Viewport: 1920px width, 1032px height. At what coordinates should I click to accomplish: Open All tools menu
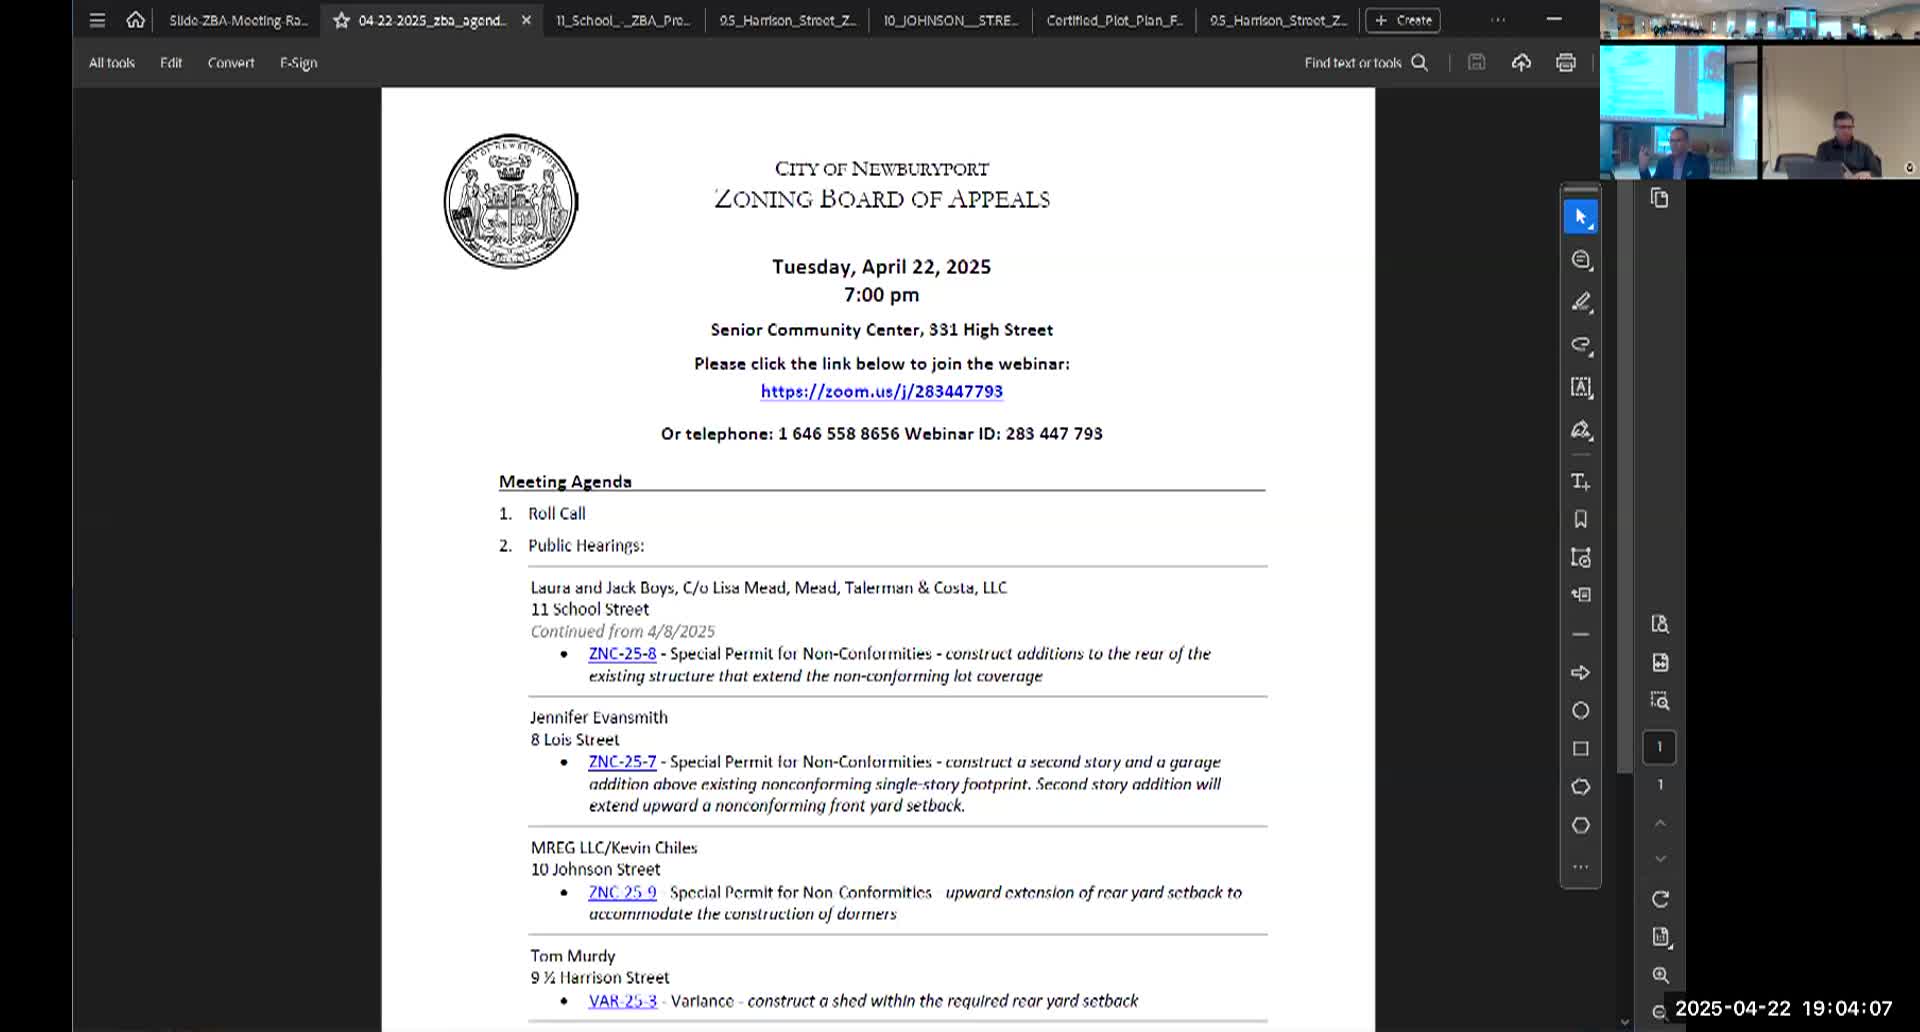tap(112, 62)
